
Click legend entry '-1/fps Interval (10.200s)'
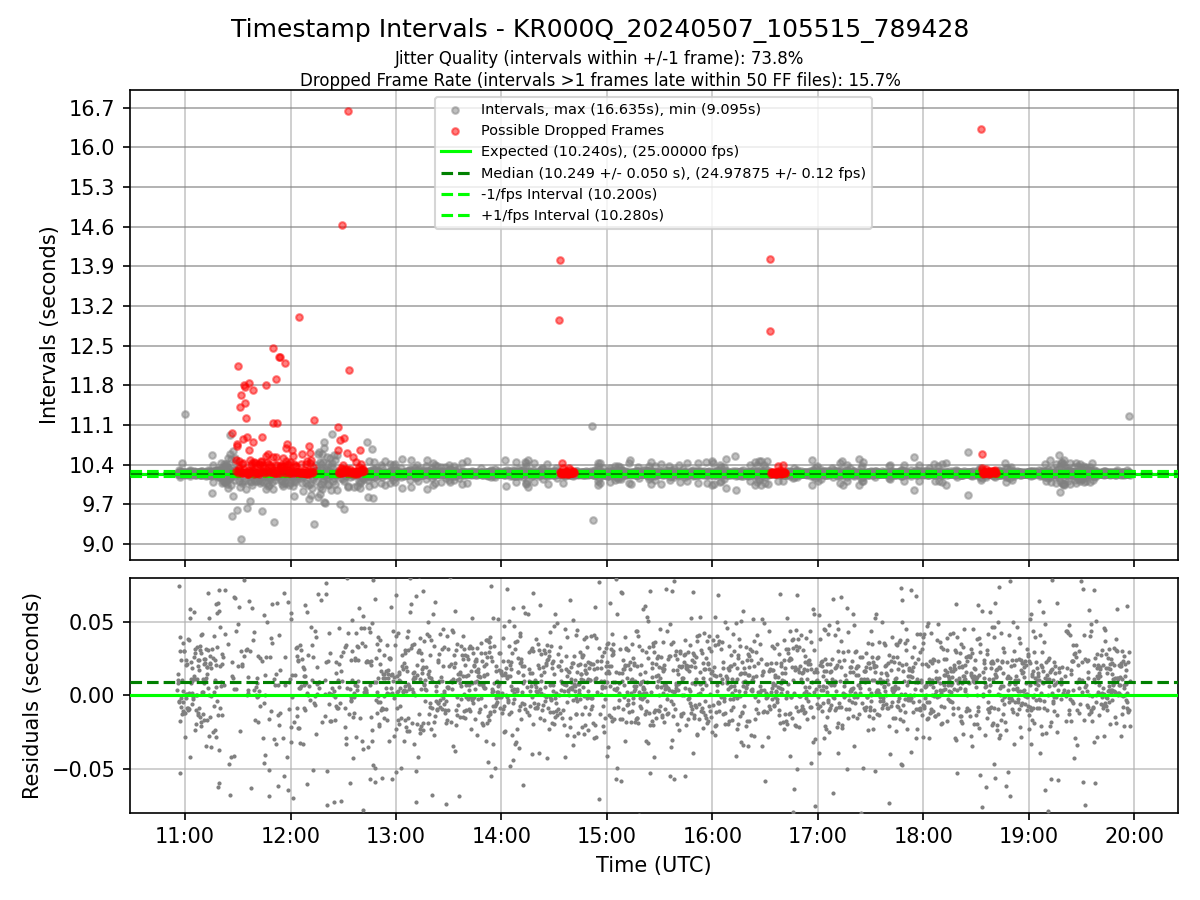point(571,193)
